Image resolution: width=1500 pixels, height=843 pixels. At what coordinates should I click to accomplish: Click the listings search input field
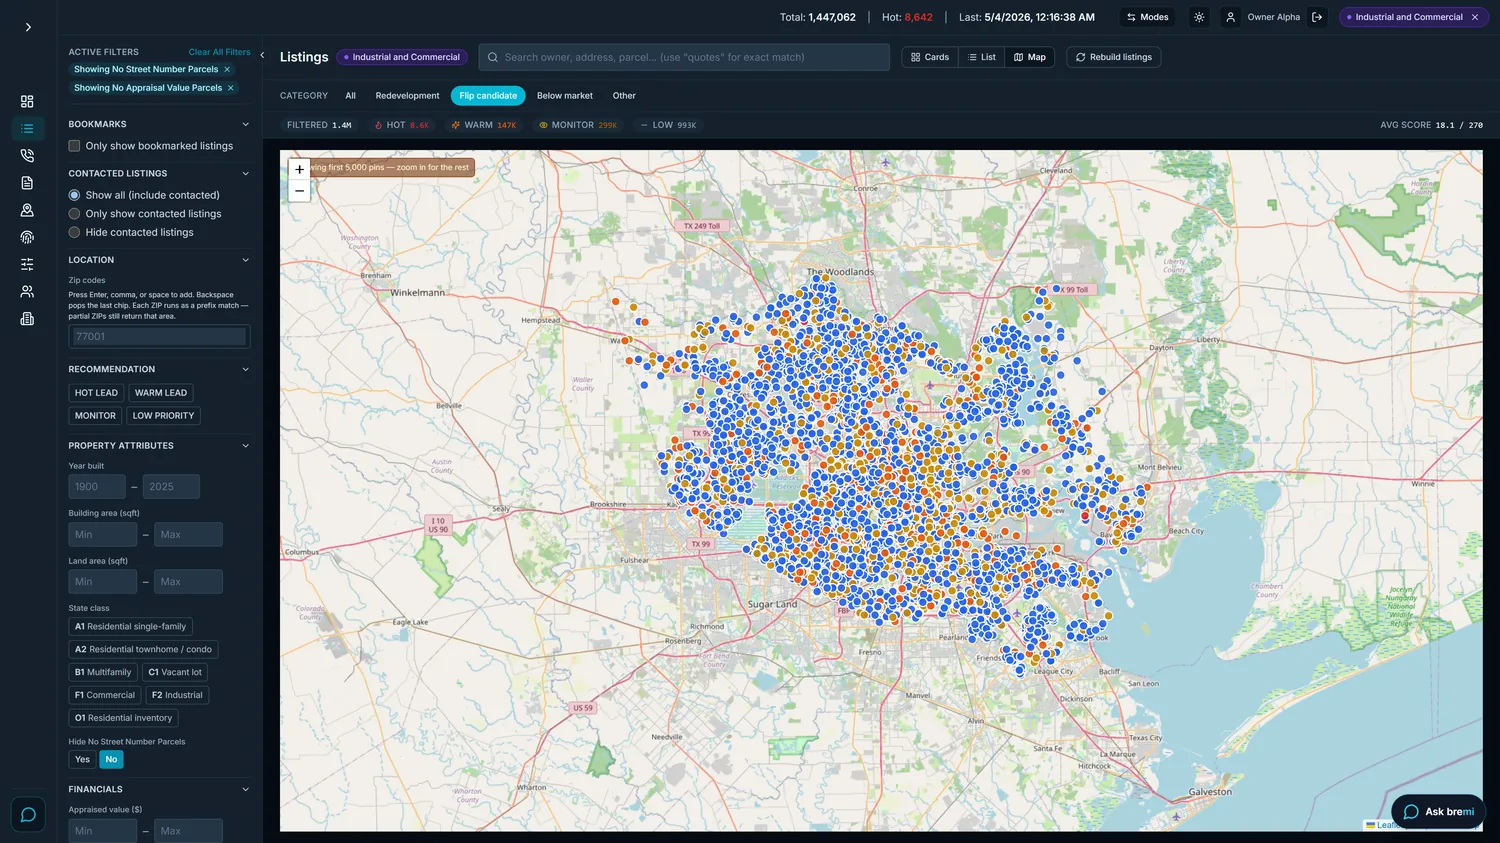[684, 57]
